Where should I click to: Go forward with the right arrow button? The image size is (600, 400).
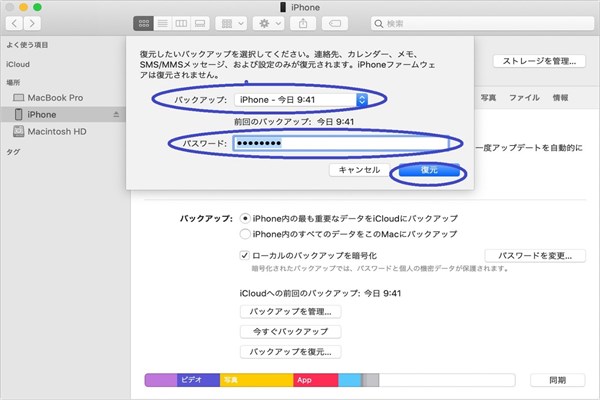32,24
